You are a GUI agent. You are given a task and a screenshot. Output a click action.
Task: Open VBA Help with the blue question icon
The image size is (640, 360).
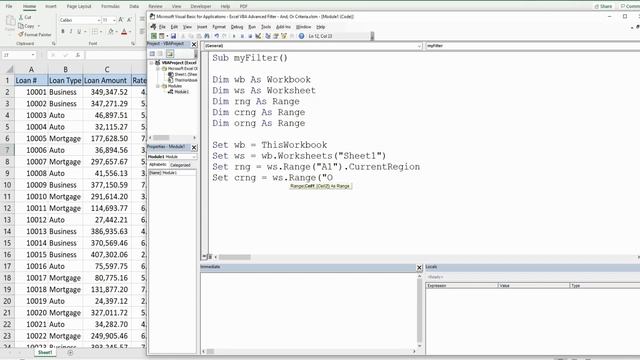tap(302, 36)
